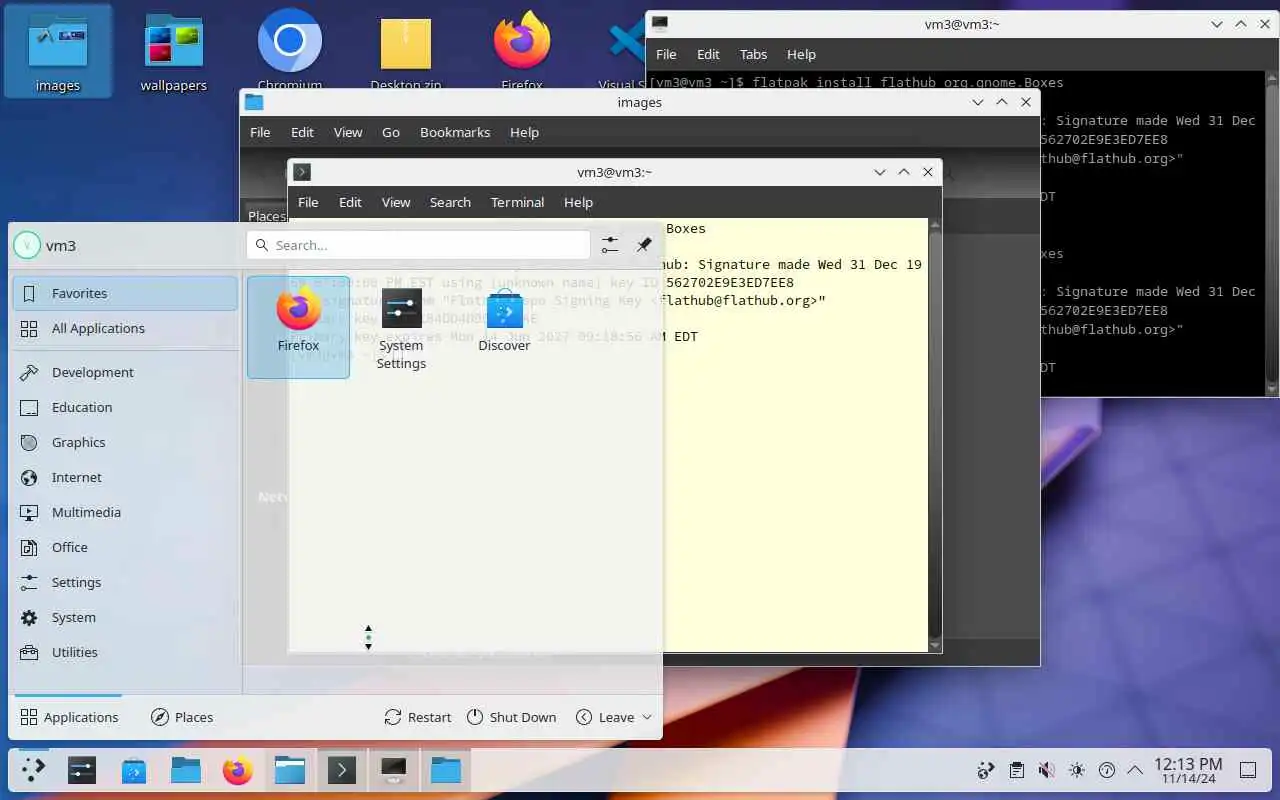Open Edit menu in back terminal
This screenshot has height=800, width=1280.
coord(708,54)
